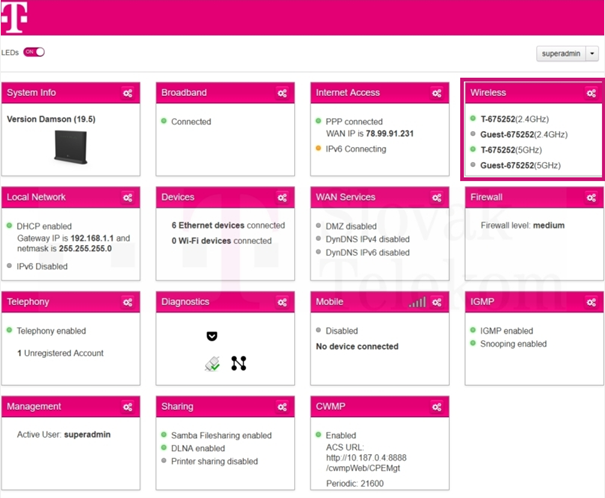The height and width of the screenshot is (498, 605).
Task: Open the Firewall card header
Action: (534, 197)
